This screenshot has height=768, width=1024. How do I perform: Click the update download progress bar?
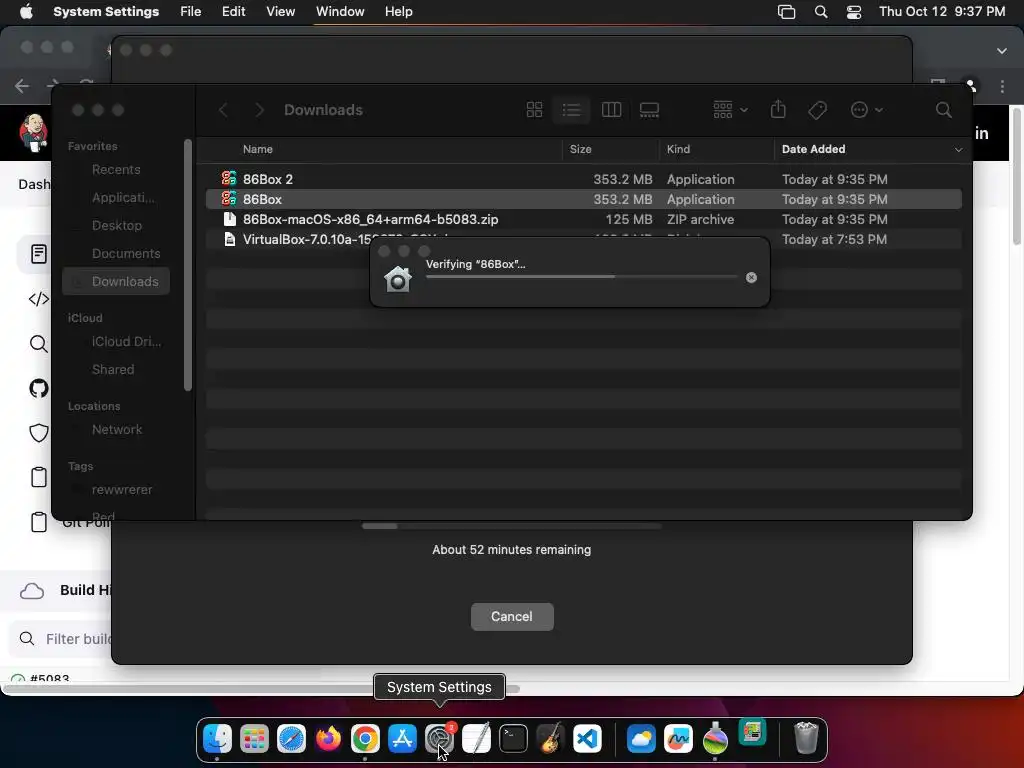512,526
